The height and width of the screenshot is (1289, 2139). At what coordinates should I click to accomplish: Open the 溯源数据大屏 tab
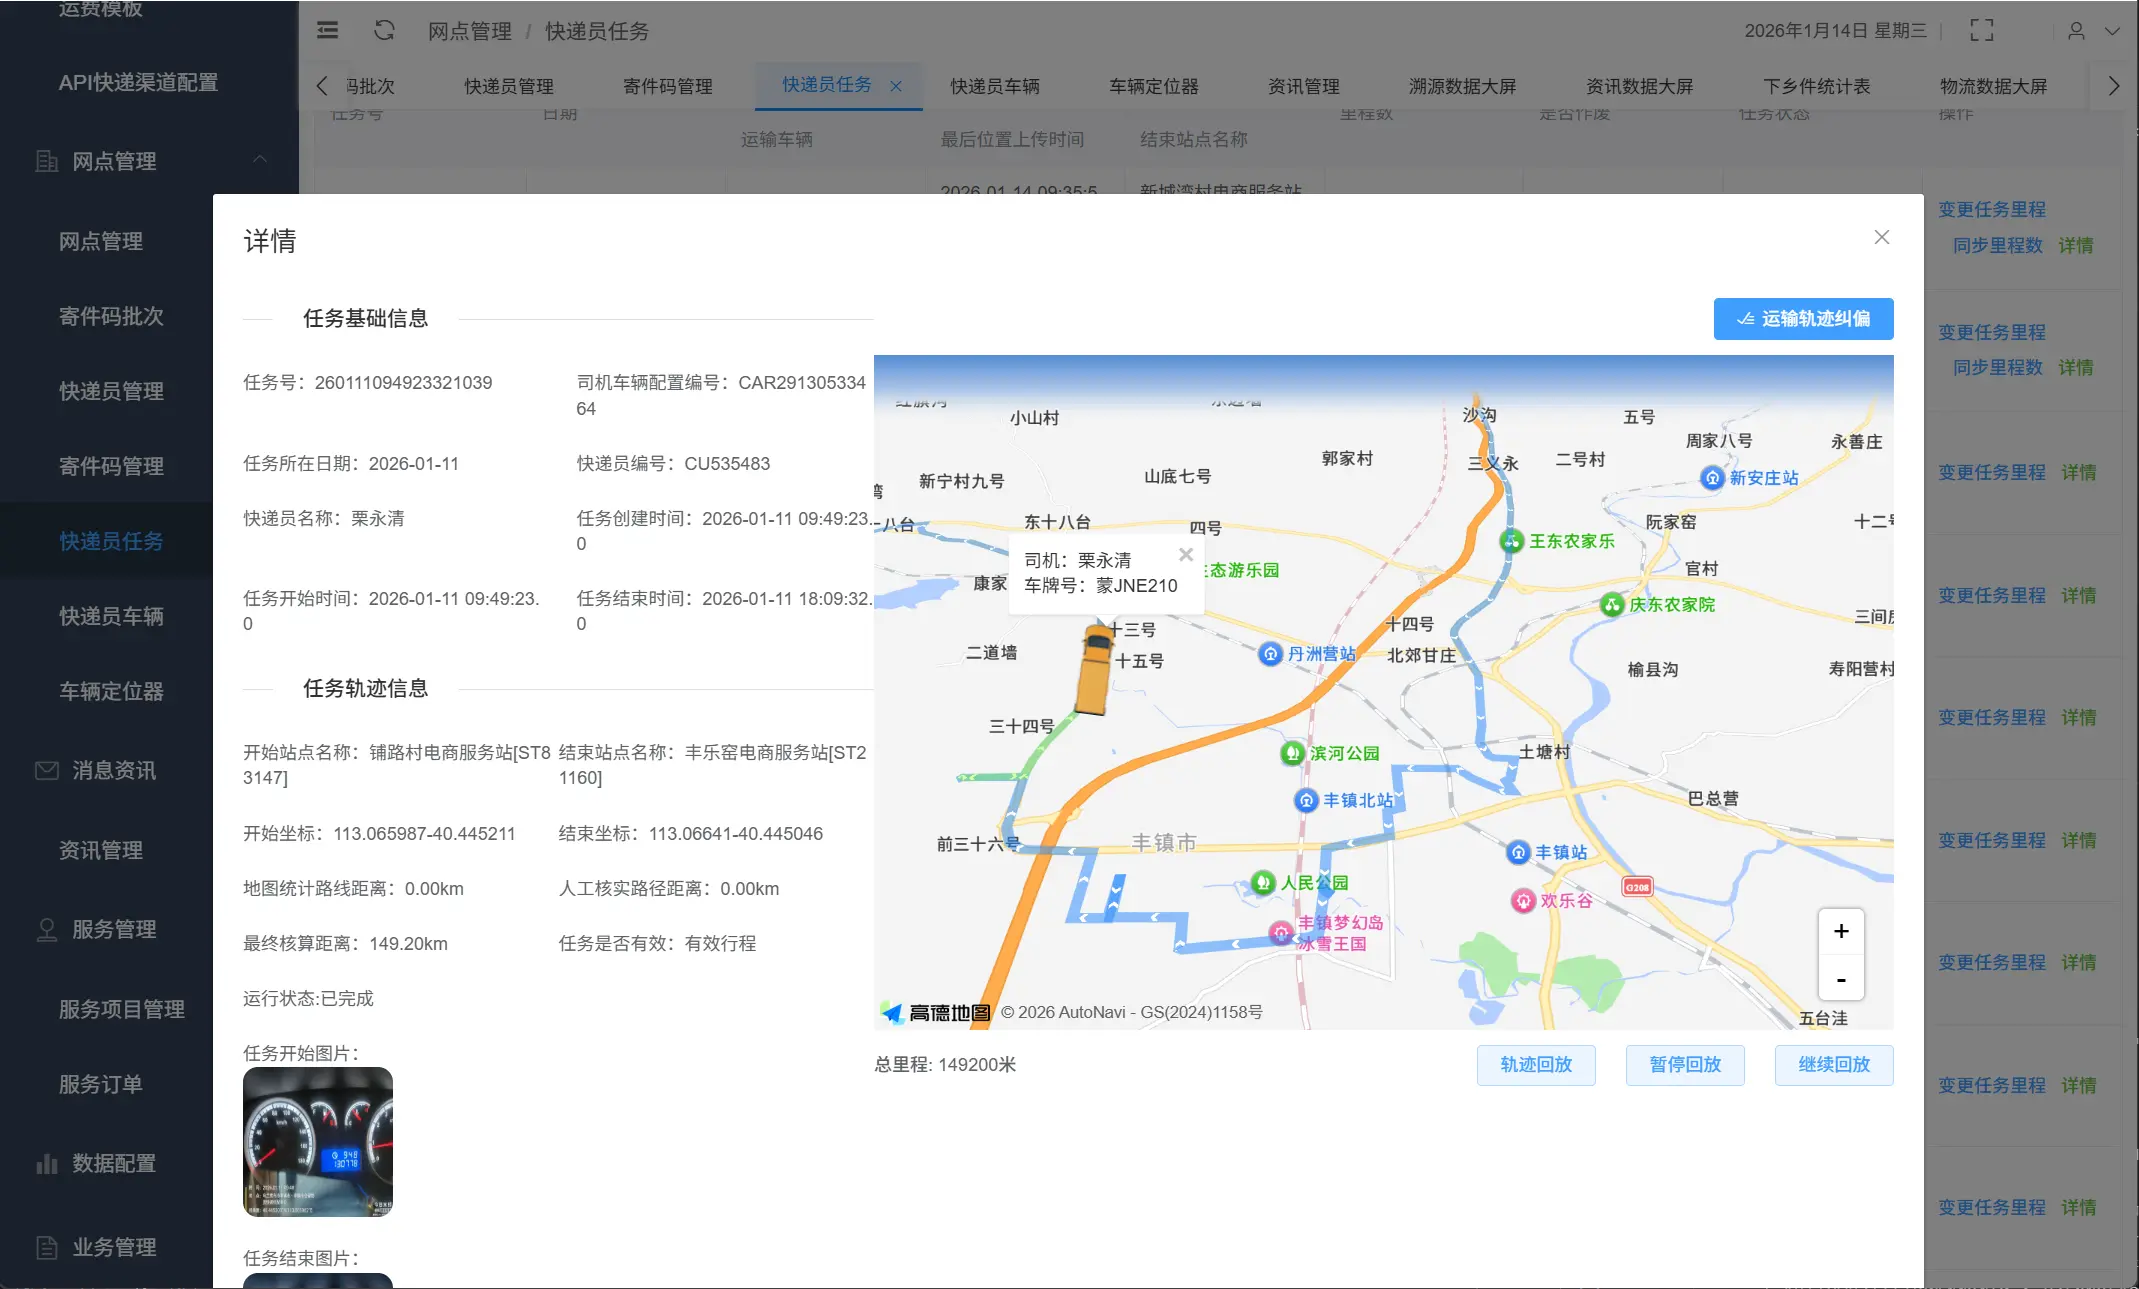pos(1460,86)
